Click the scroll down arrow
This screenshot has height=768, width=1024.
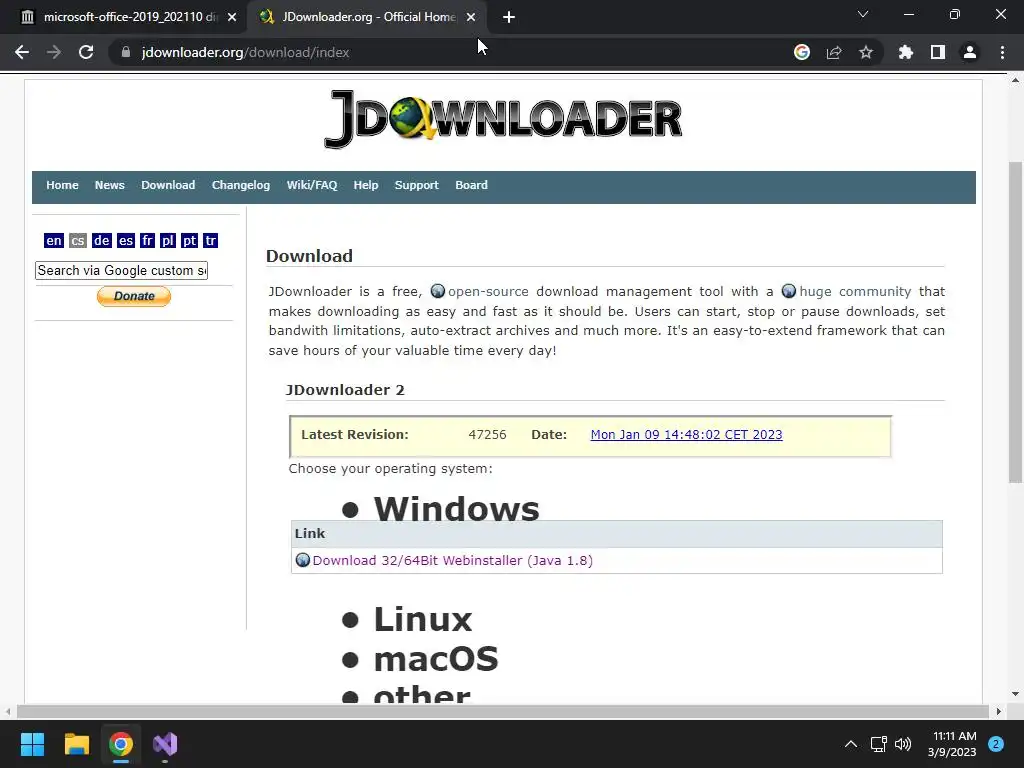point(1015,694)
